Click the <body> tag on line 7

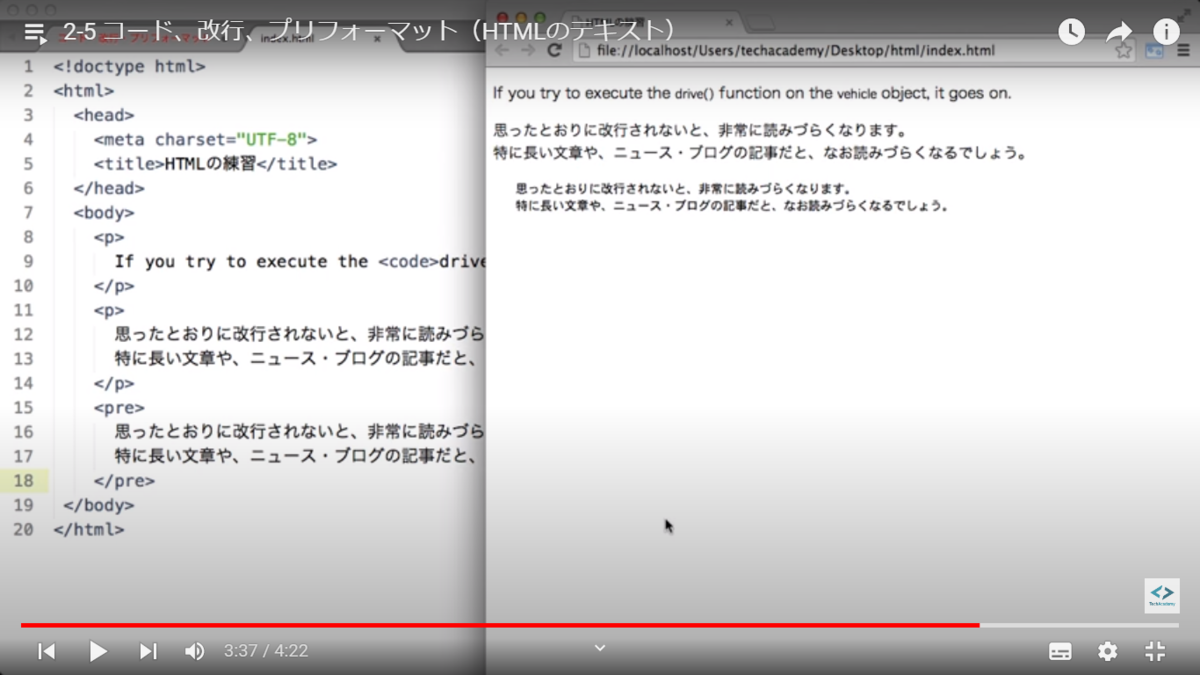tap(104, 213)
